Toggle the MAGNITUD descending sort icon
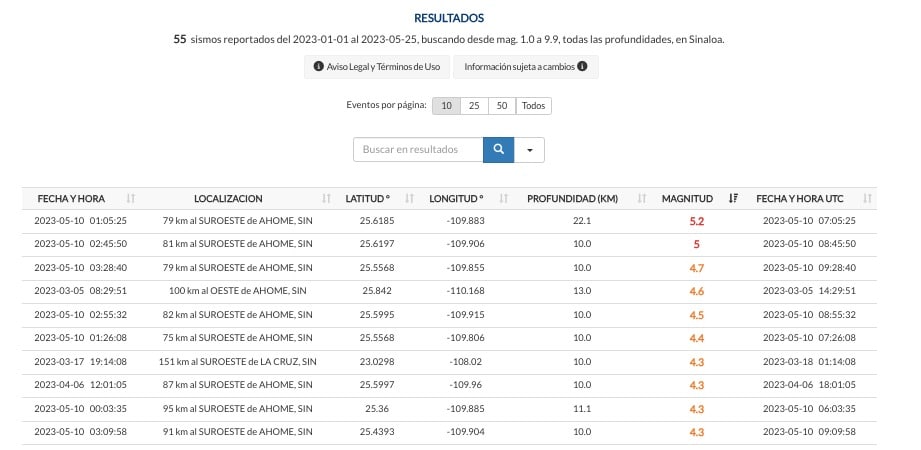This screenshot has height=450, width=921. pos(733,199)
